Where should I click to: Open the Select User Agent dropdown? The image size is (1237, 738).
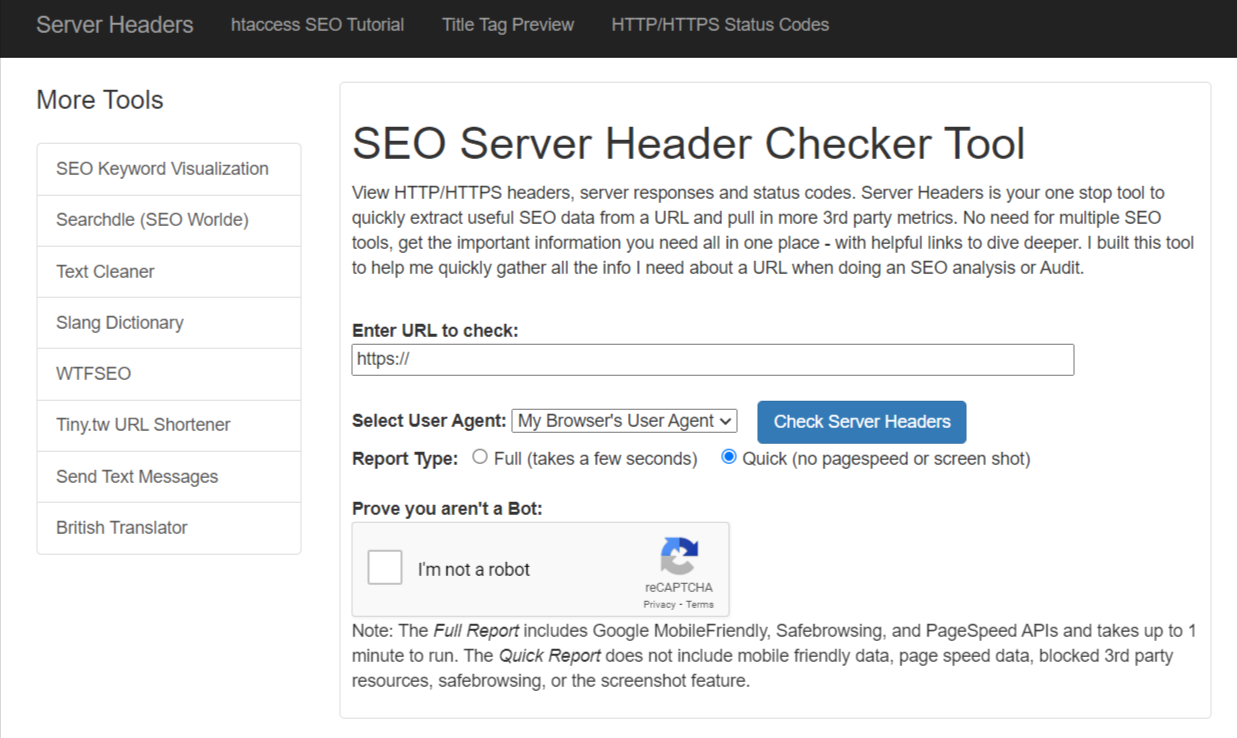coord(623,420)
